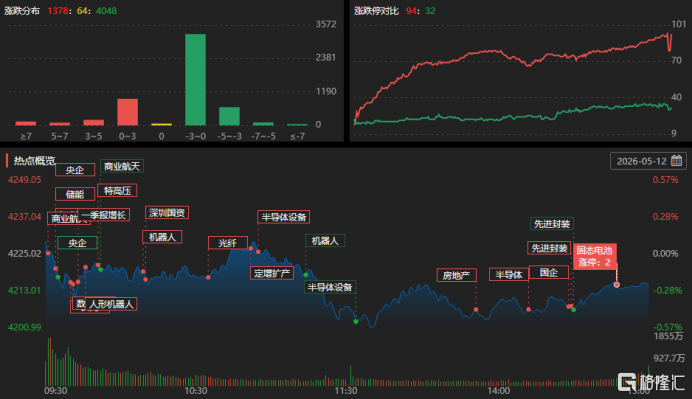Click the red 0.28% axis value
The width and height of the screenshot is (692, 399).
[666, 217]
